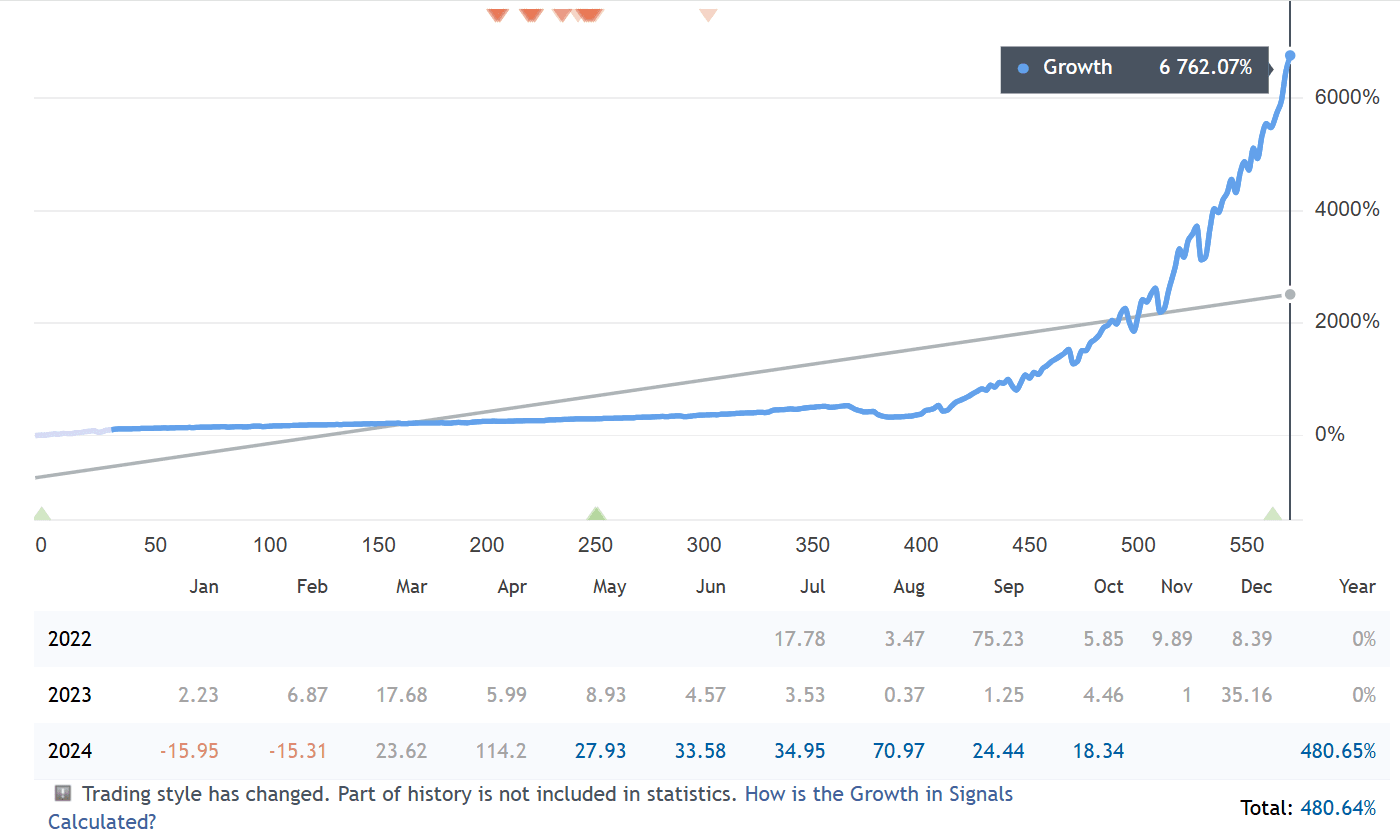Click the info icon beside Trading style notice
Image resolution: width=1400 pixels, height=840 pixels.
click(62, 794)
